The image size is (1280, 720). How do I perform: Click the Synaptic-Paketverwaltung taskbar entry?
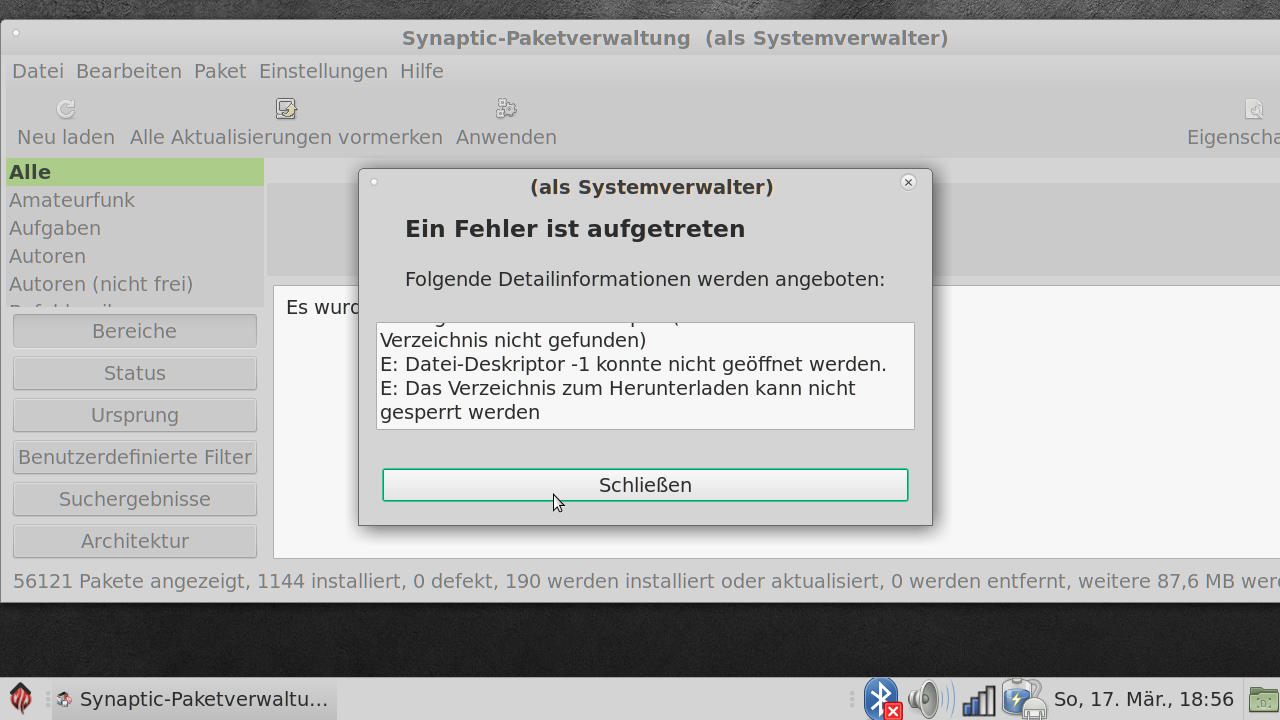(x=194, y=699)
